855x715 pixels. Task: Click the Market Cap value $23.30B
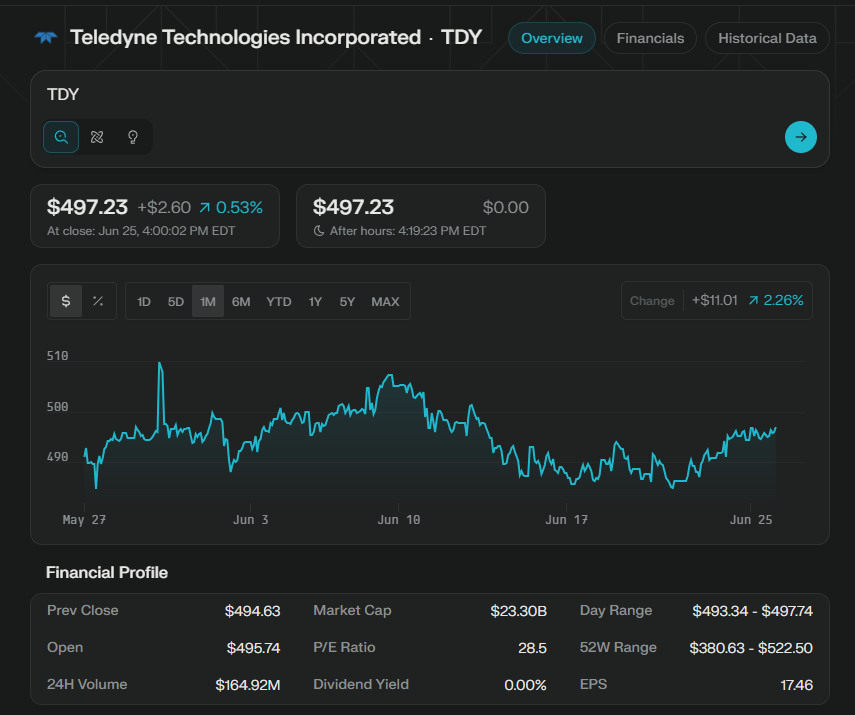pos(519,611)
